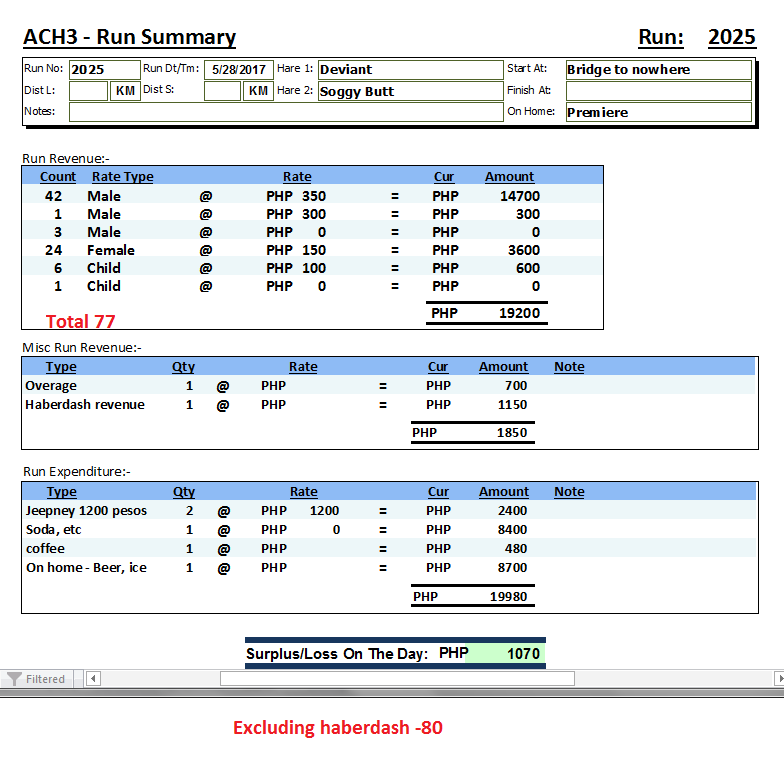Select the Run Dt/Tm date field
Screen dimensions: 784x768
tap(238, 70)
